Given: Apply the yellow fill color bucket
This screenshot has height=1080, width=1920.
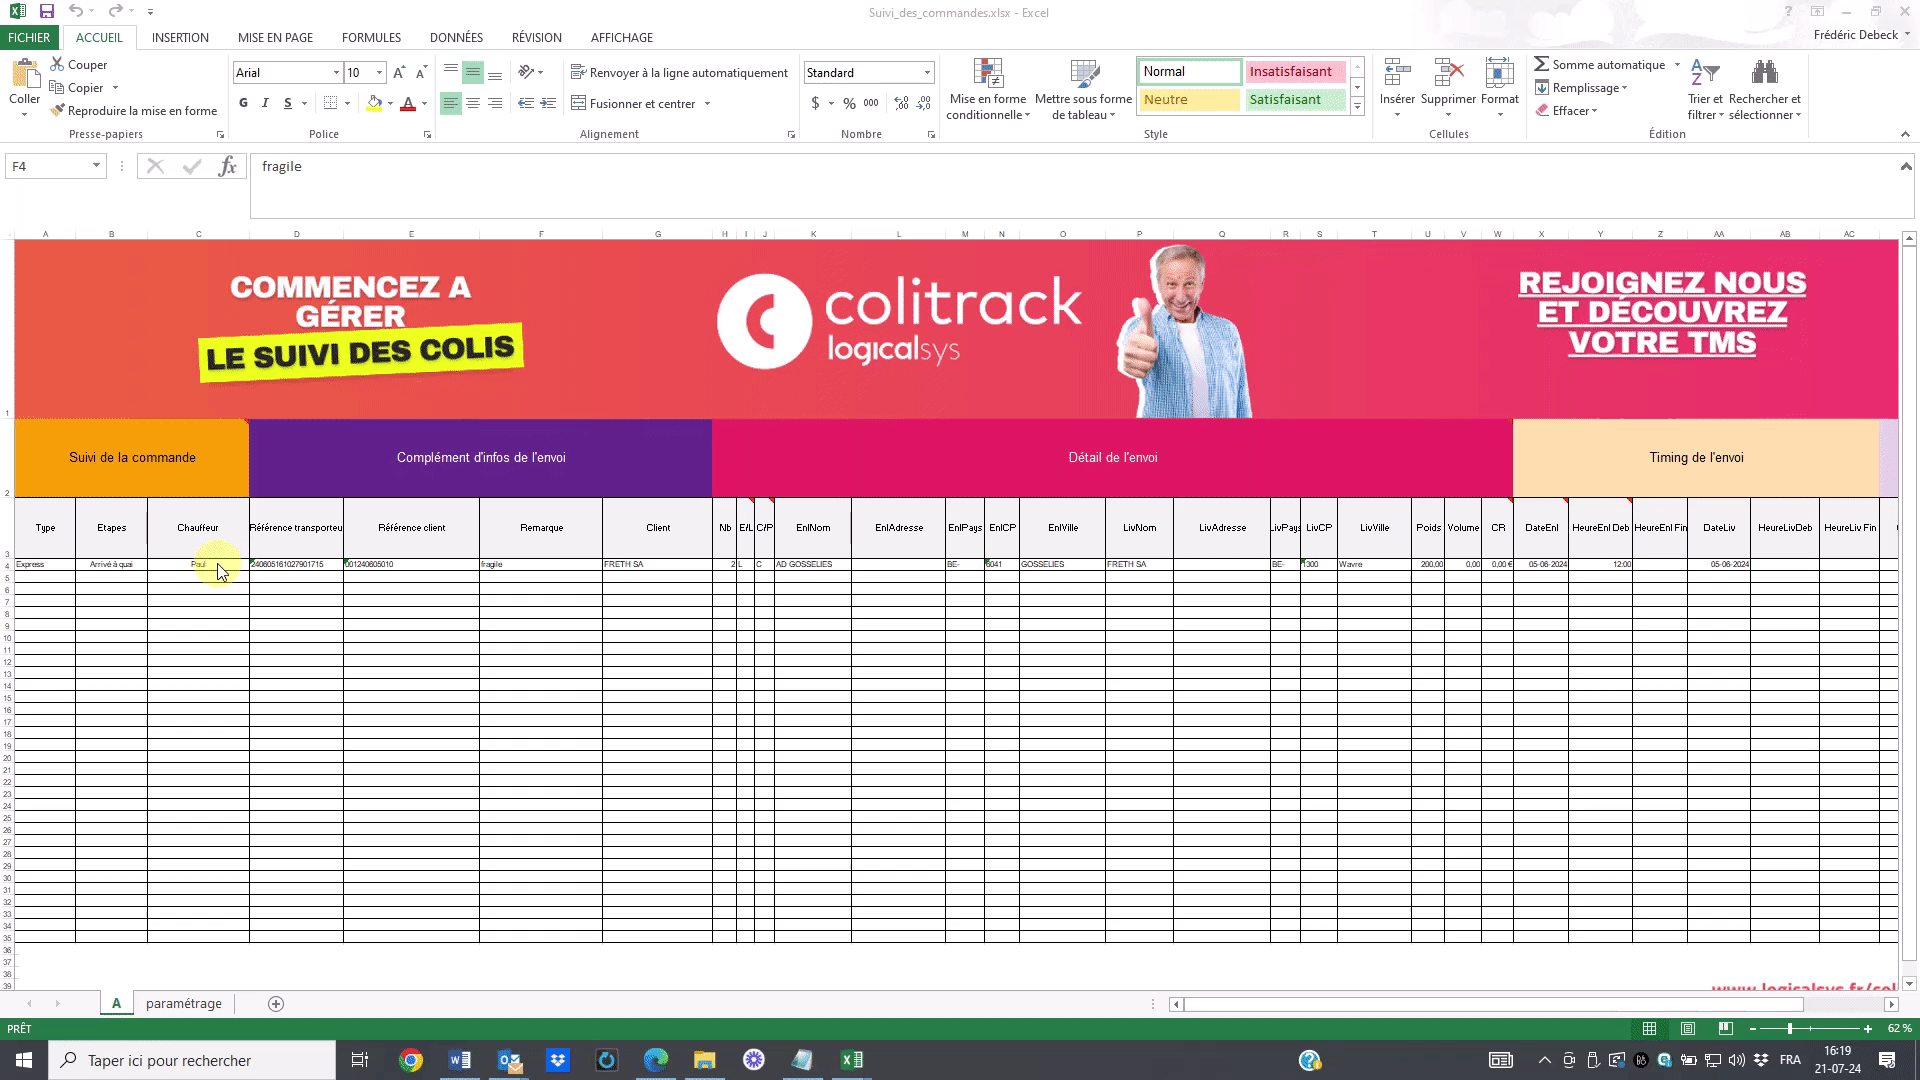Looking at the screenshot, I should 374,103.
